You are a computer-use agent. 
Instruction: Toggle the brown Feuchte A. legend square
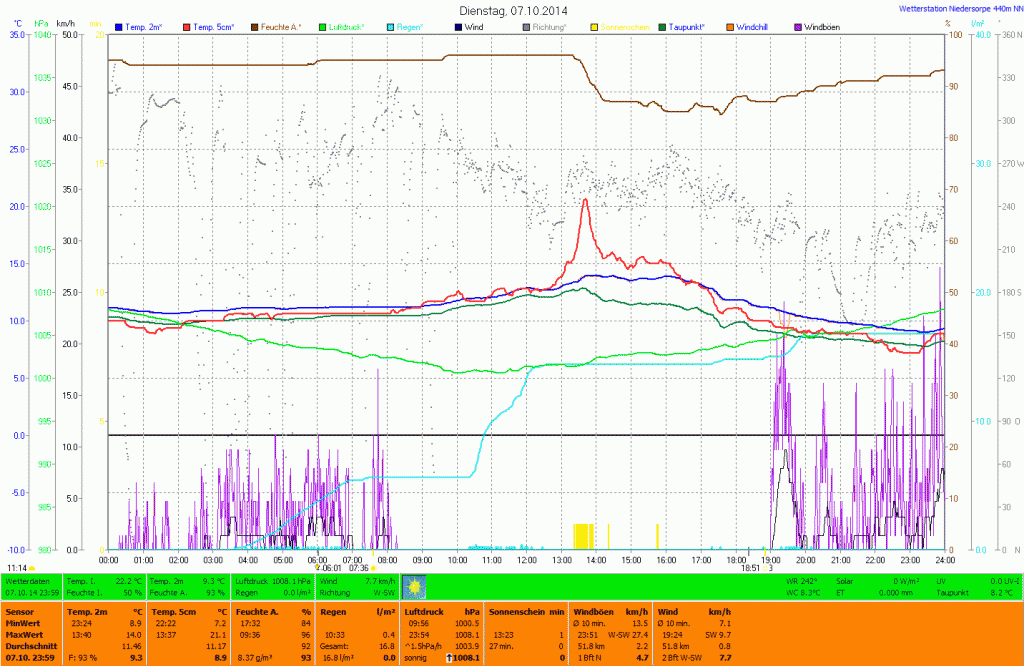point(254,26)
